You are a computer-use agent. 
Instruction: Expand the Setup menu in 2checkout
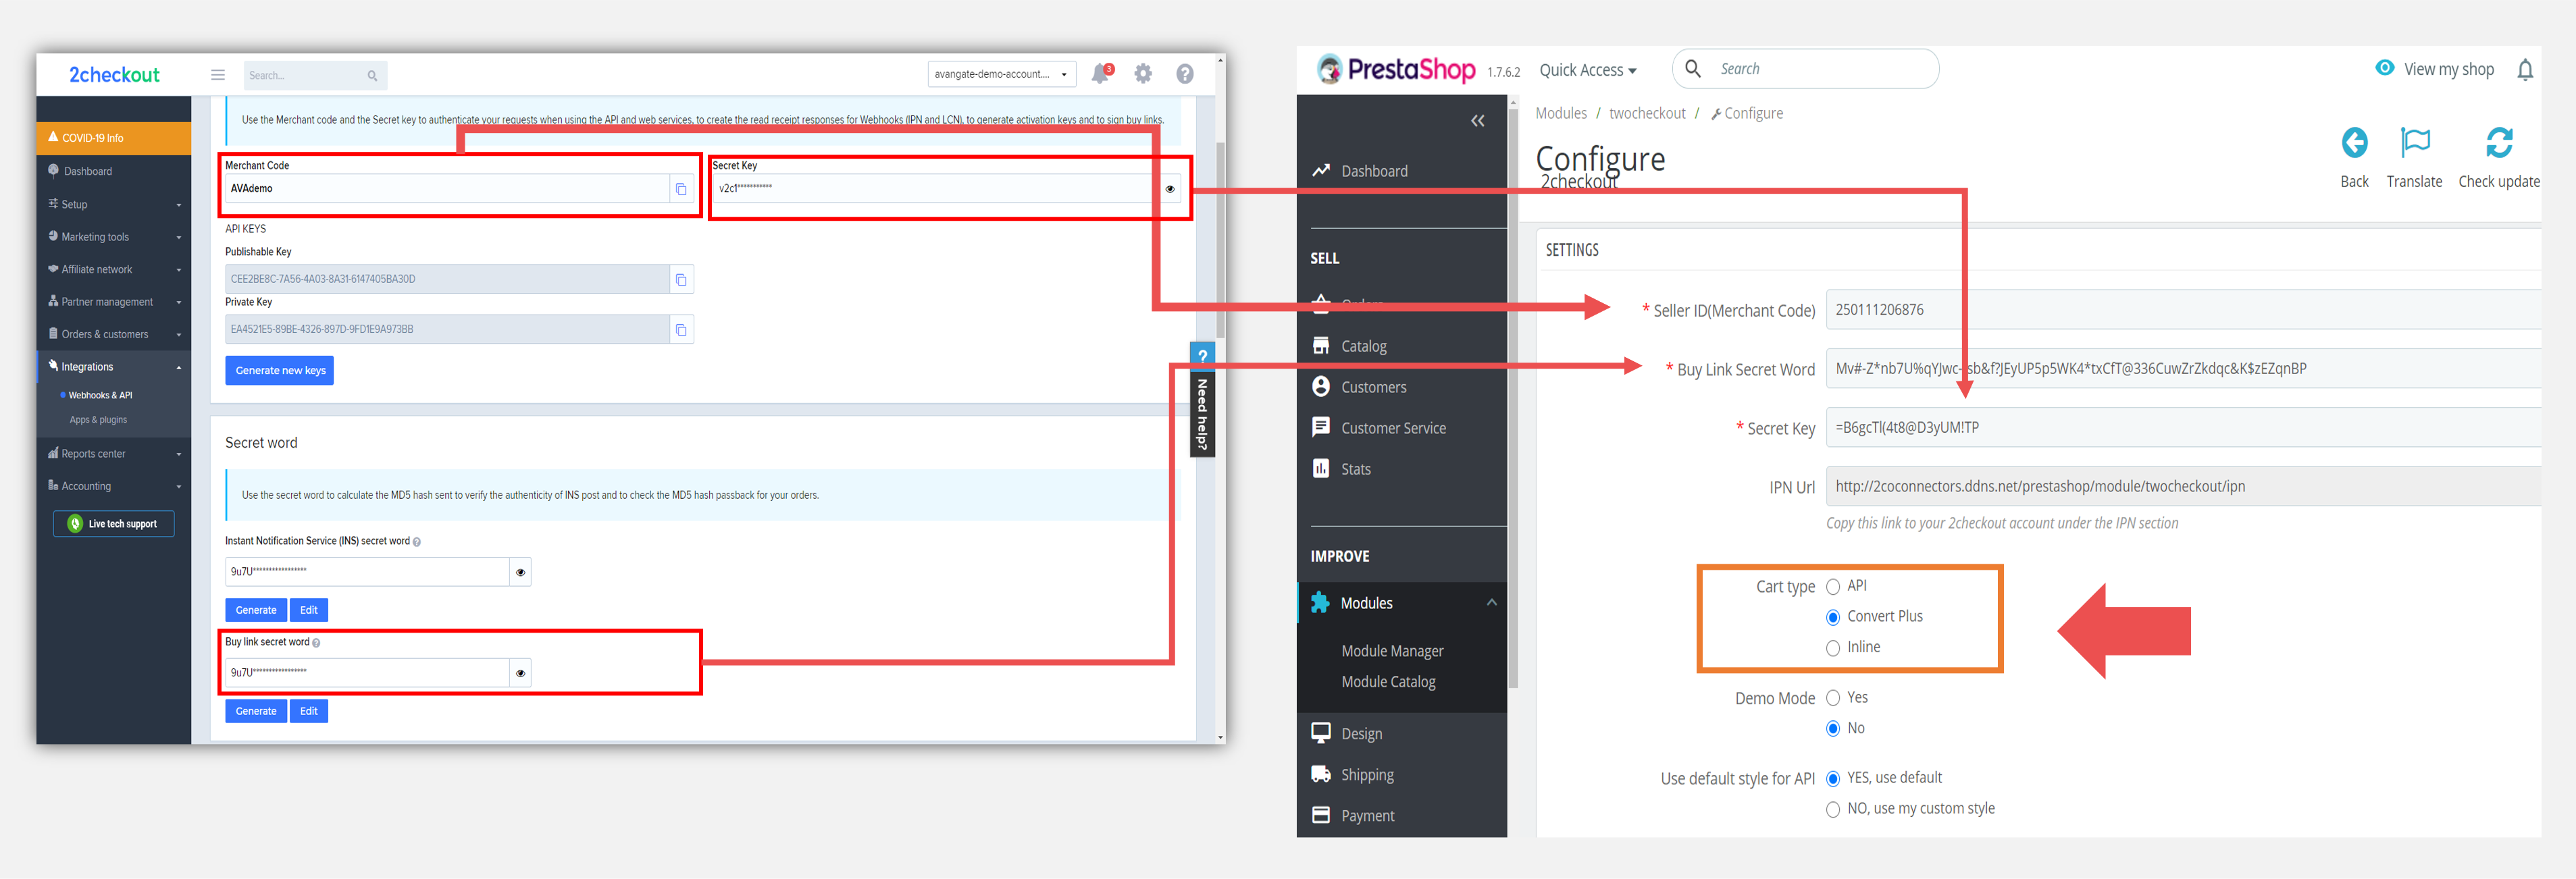(x=114, y=204)
